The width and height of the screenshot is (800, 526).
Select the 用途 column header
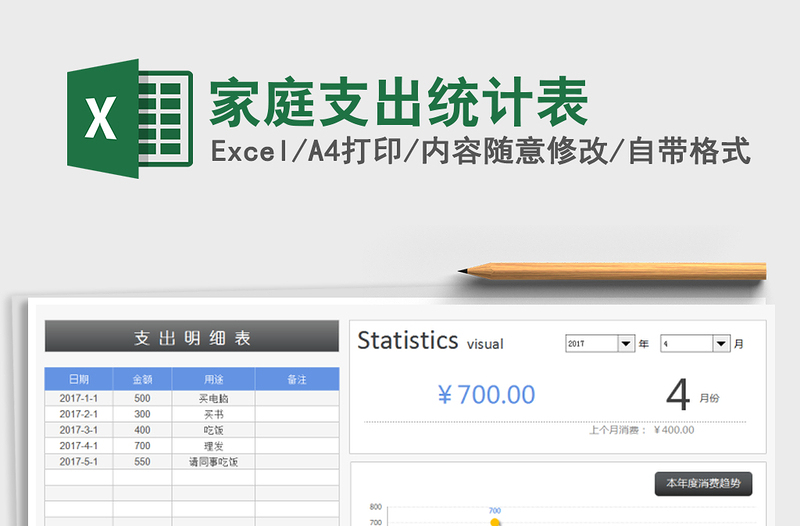click(x=213, y=379)
